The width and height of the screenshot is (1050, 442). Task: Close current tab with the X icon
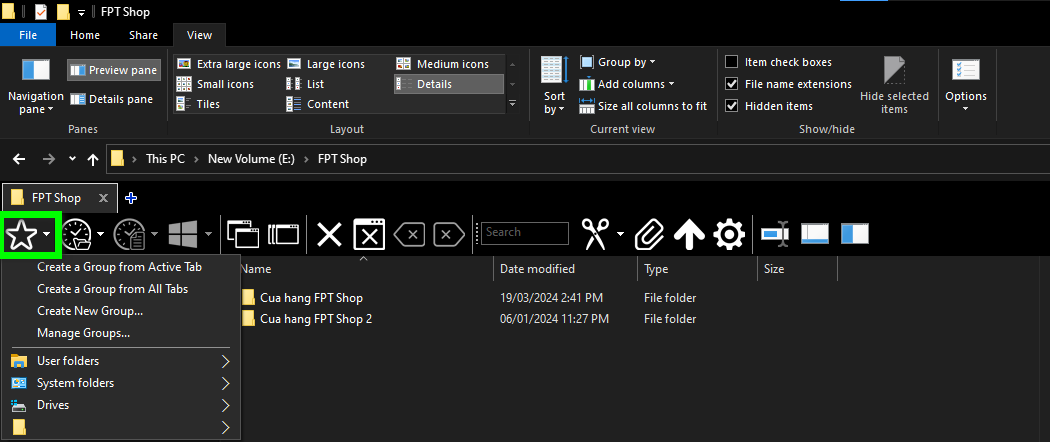pyautogui.click(x=329, y=234)
